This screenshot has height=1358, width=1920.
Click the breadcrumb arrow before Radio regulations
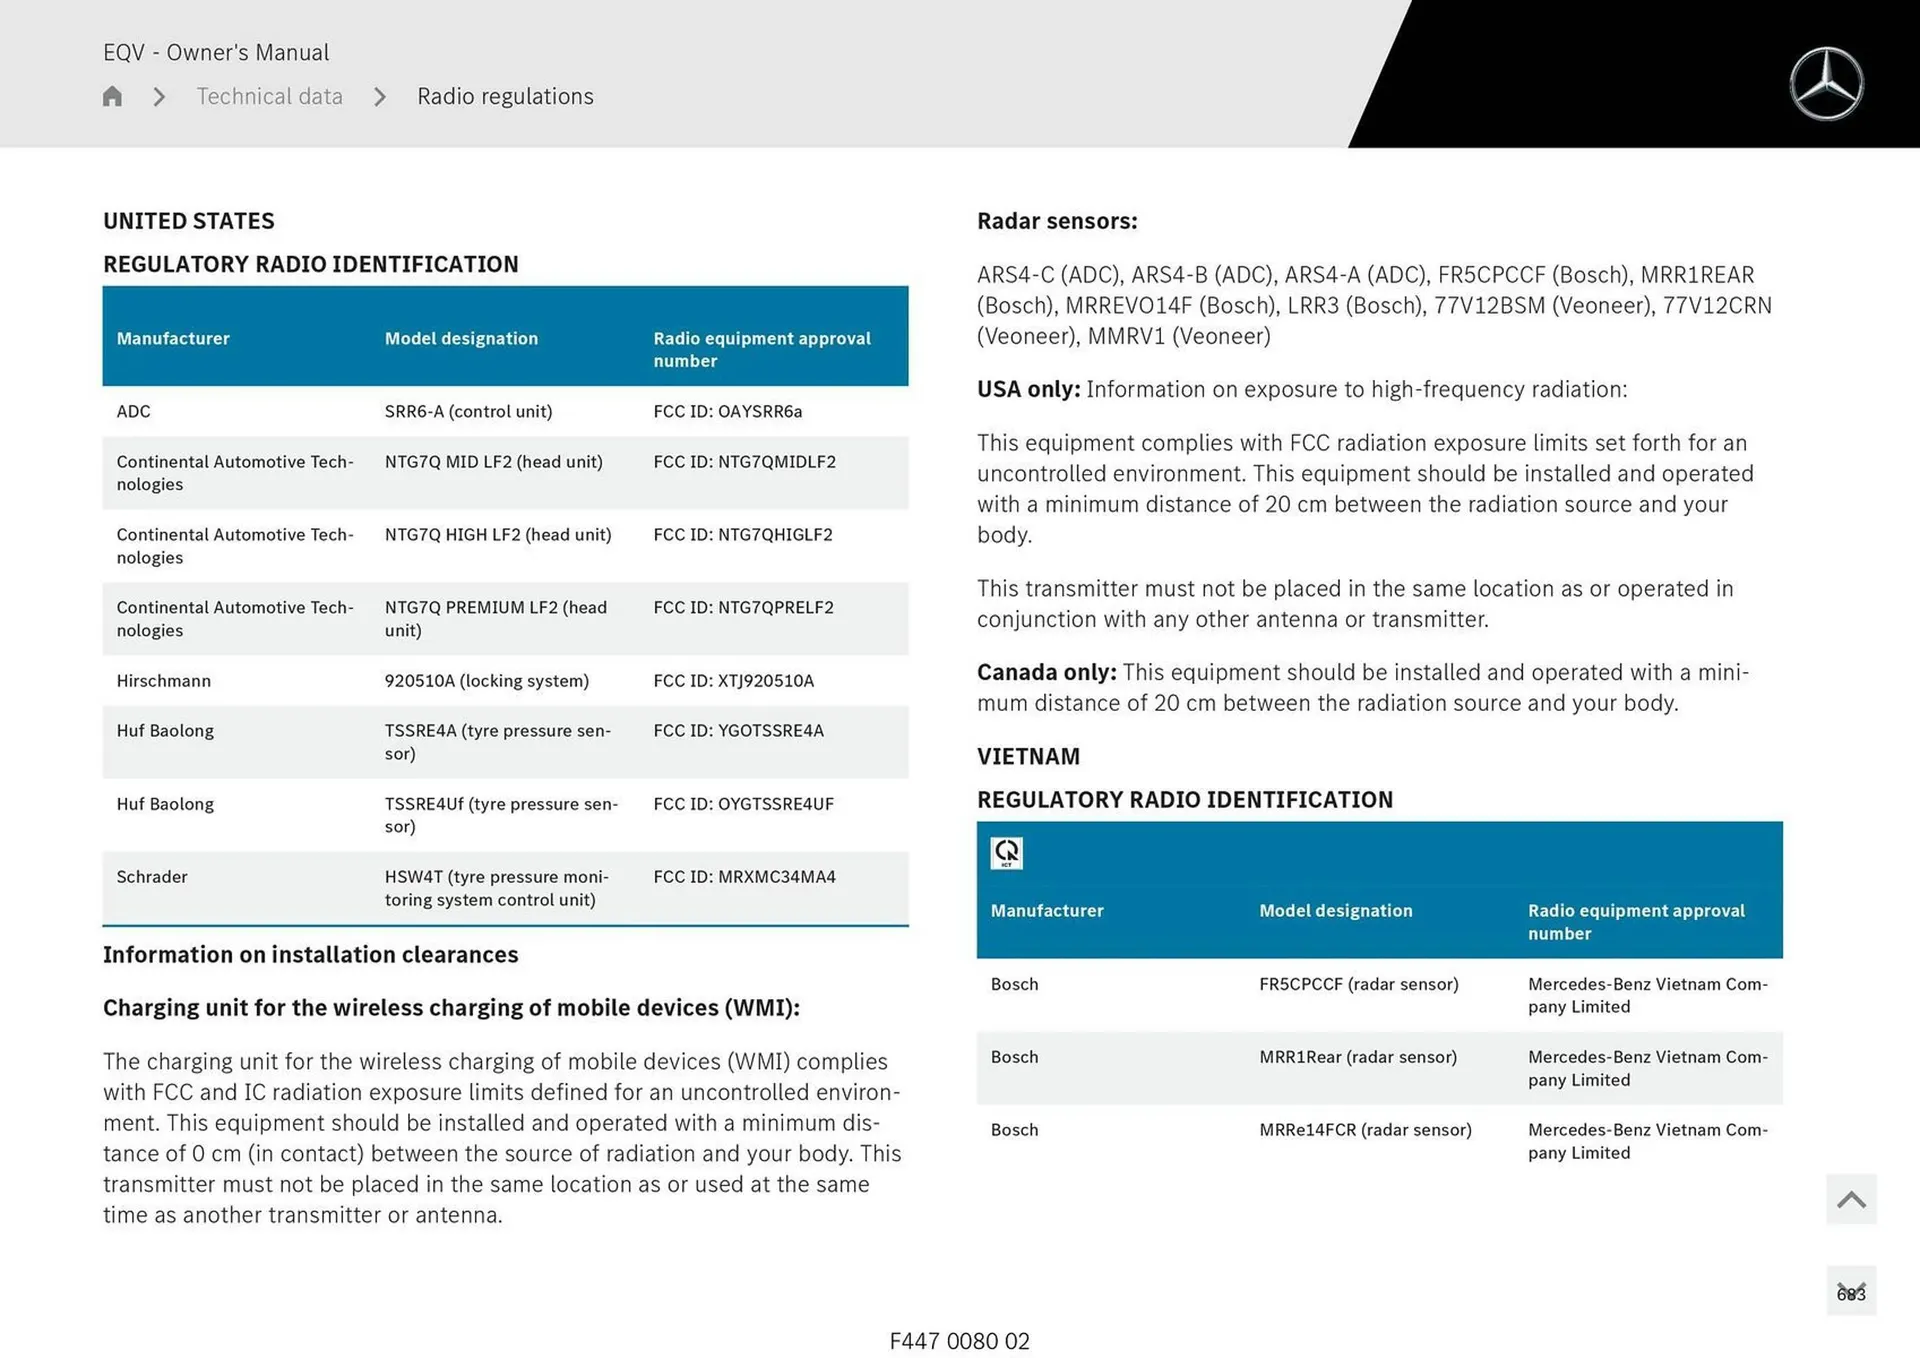click(x=380, y=97)
